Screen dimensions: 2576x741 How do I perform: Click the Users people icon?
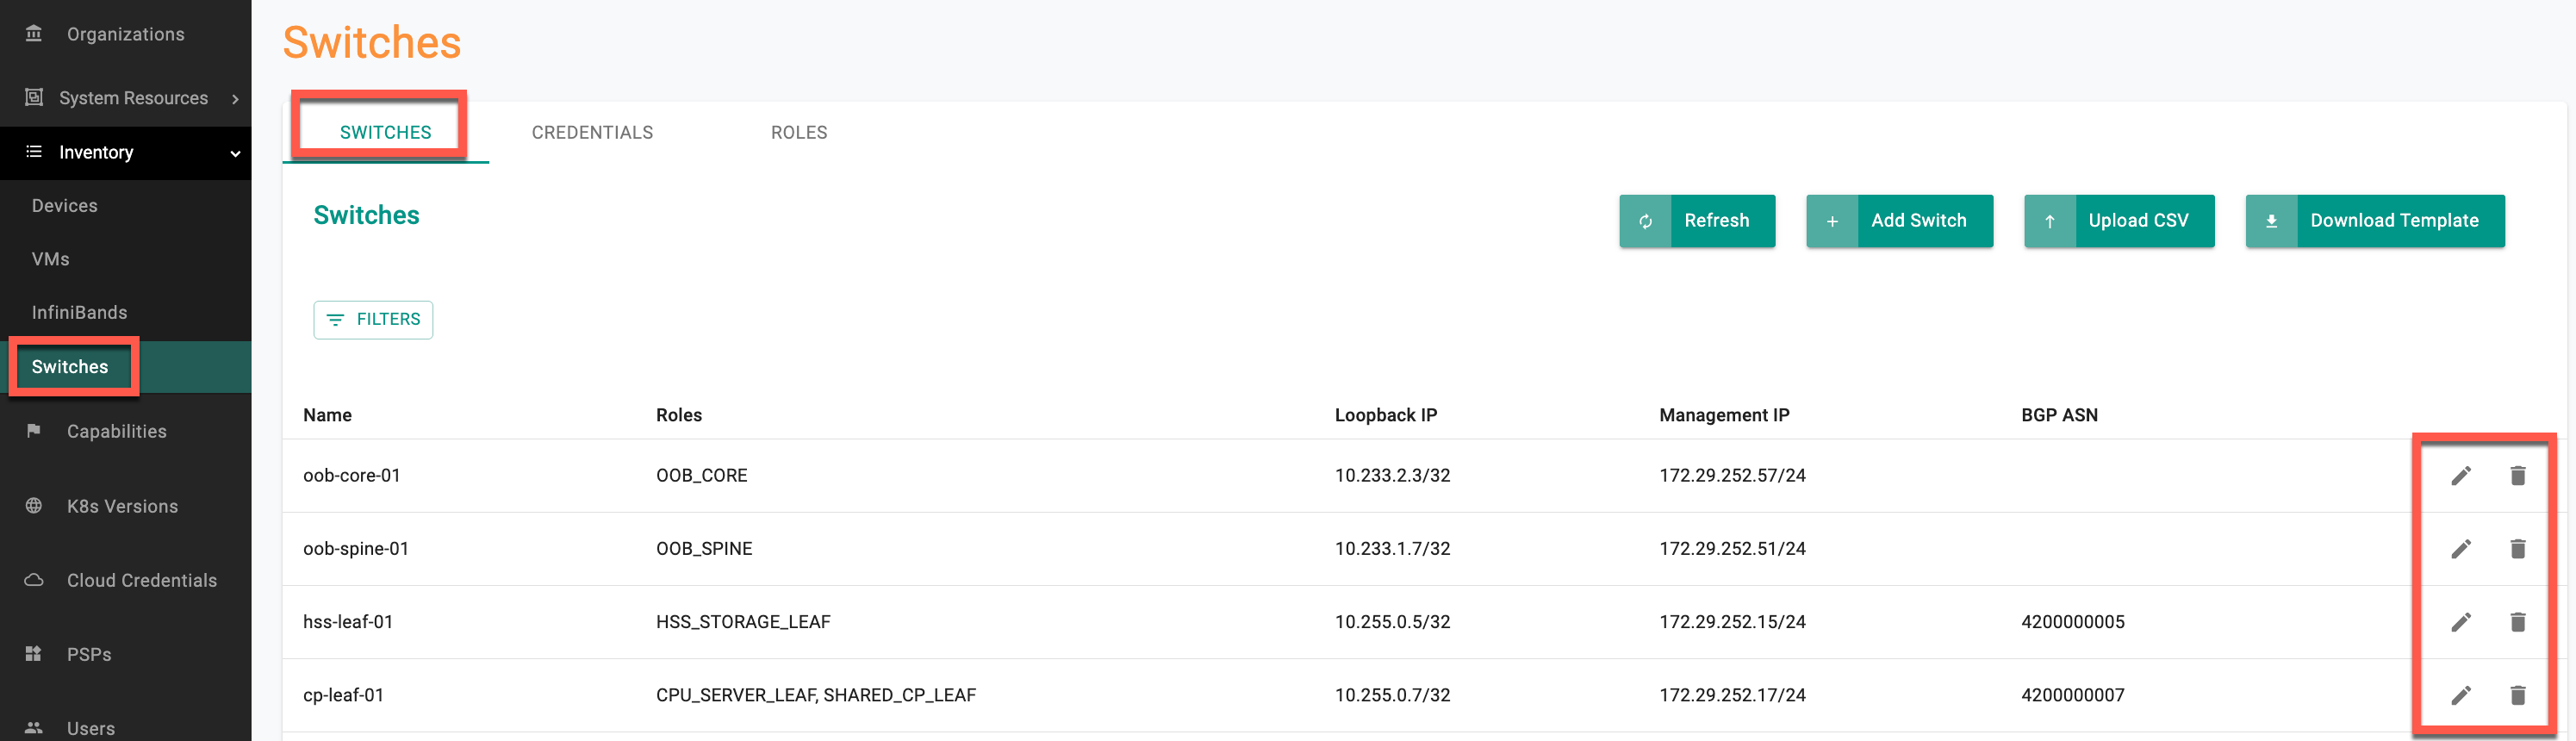[x=34, y=728]
